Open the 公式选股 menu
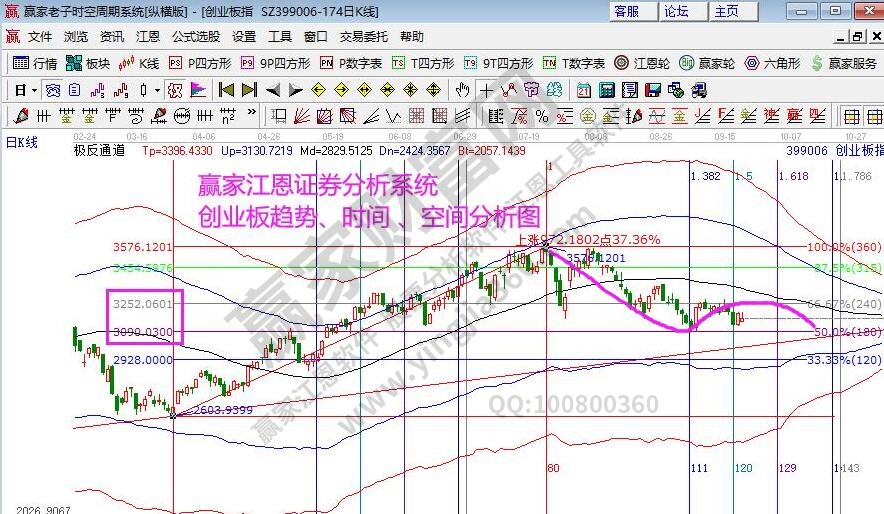Viewport: 884px width, 514px height. [x=195, y=37]
